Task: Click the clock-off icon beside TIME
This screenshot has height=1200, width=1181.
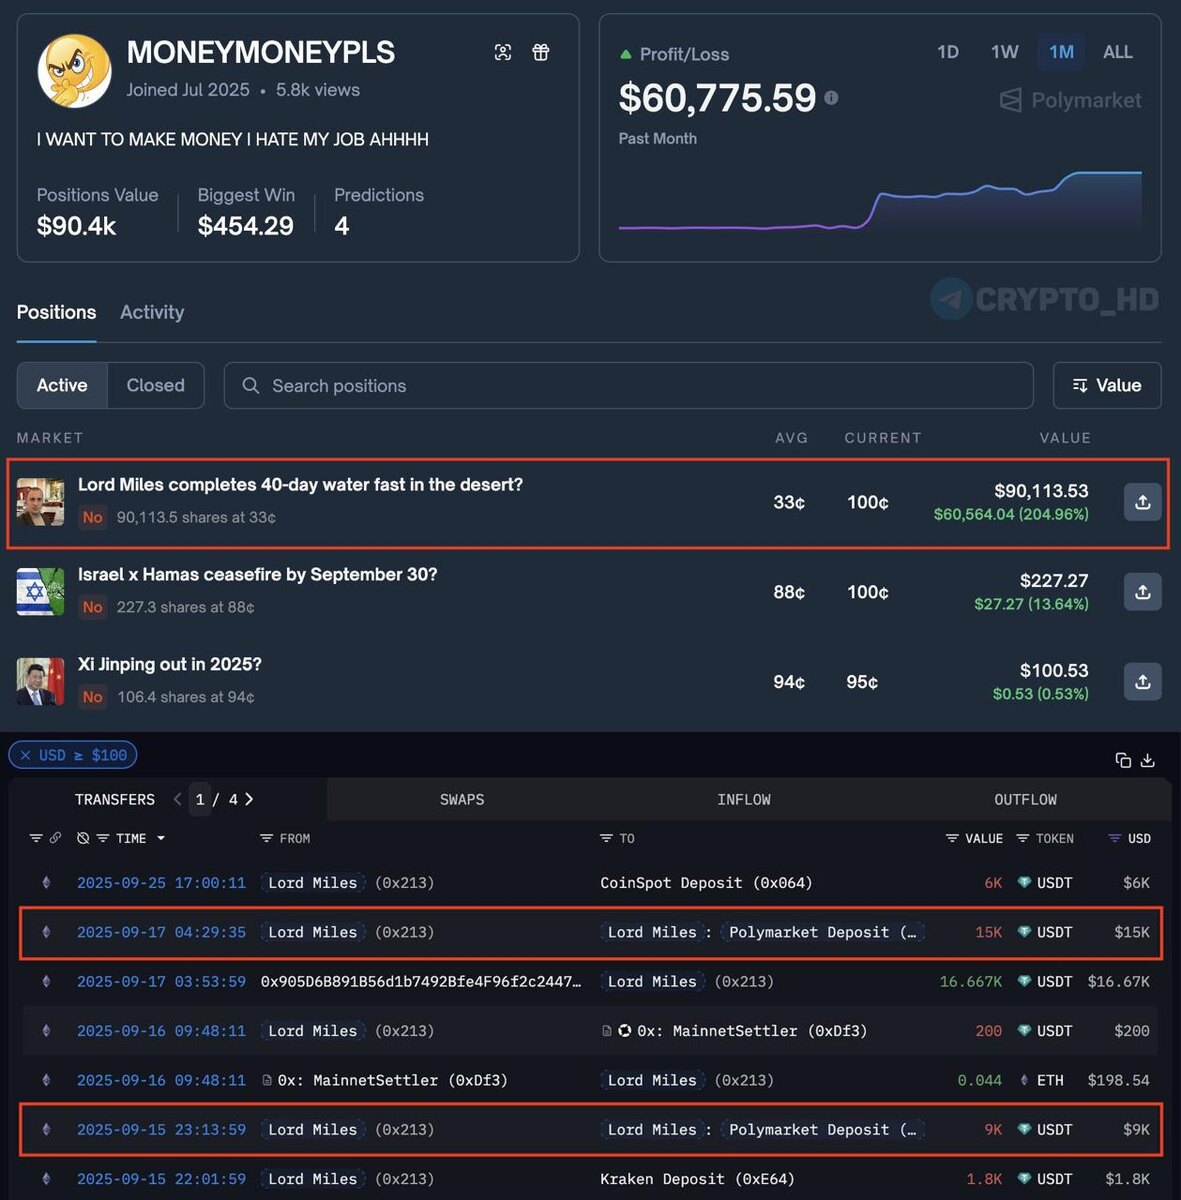Action: [x=83, y=838]
